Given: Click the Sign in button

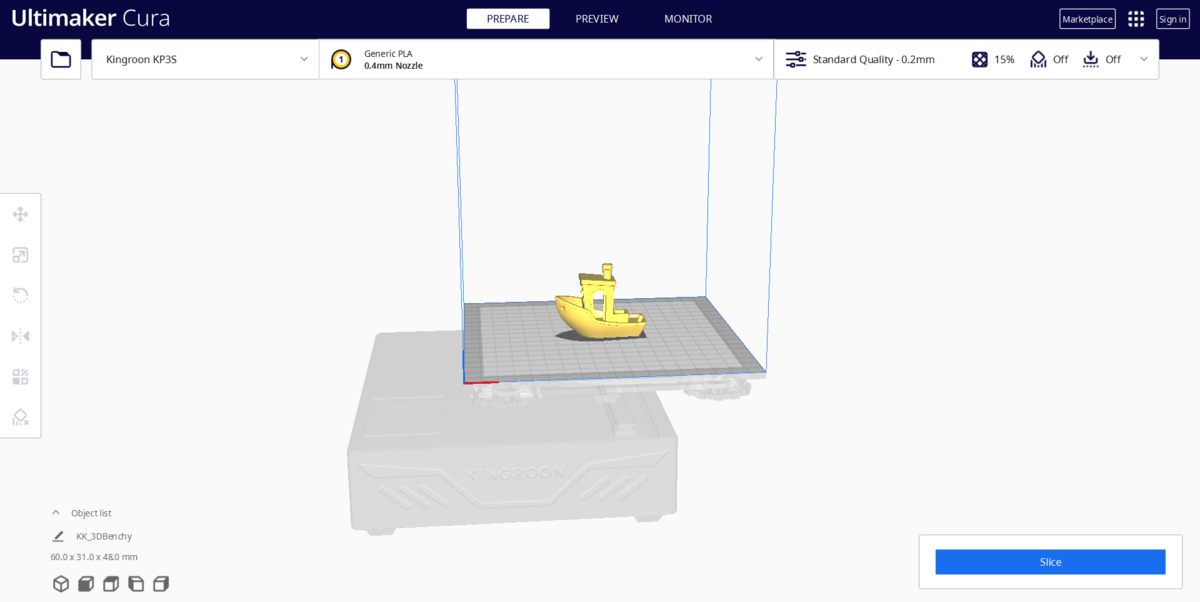Looking at the screenshot, I should (1173, 19).
